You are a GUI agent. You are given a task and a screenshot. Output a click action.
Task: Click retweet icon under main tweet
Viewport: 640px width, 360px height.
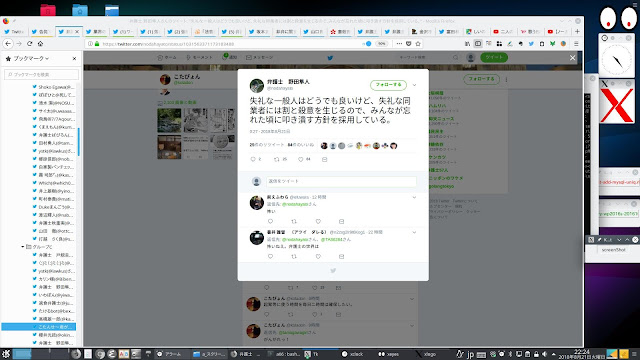[x=277, y=159]
